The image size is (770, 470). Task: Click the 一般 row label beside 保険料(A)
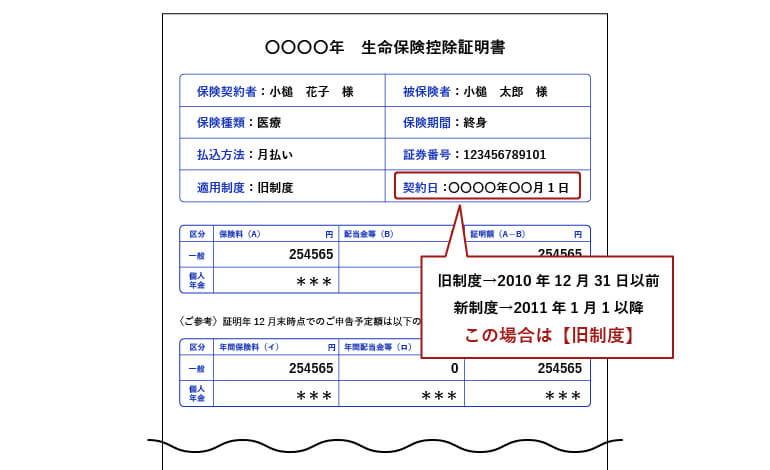coord(197,255)
